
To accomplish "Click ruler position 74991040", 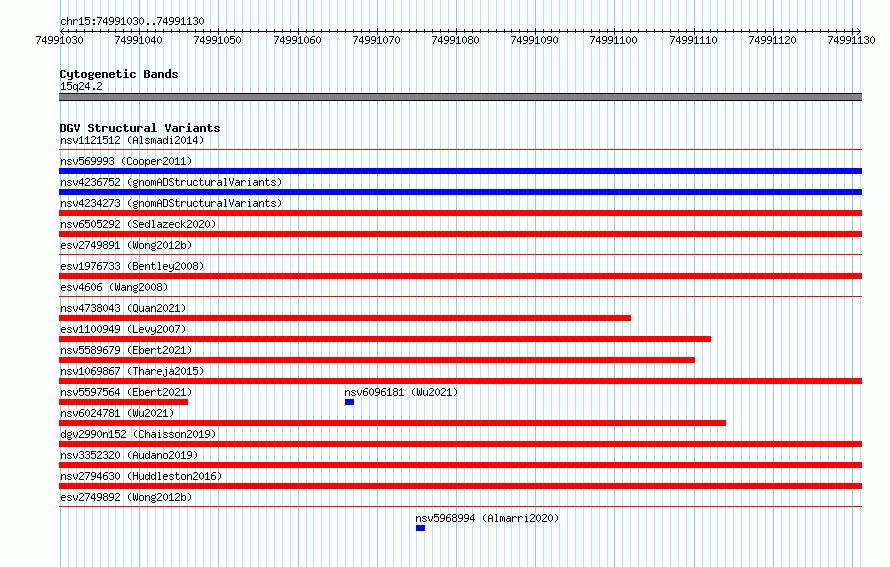I will [138, 40].
